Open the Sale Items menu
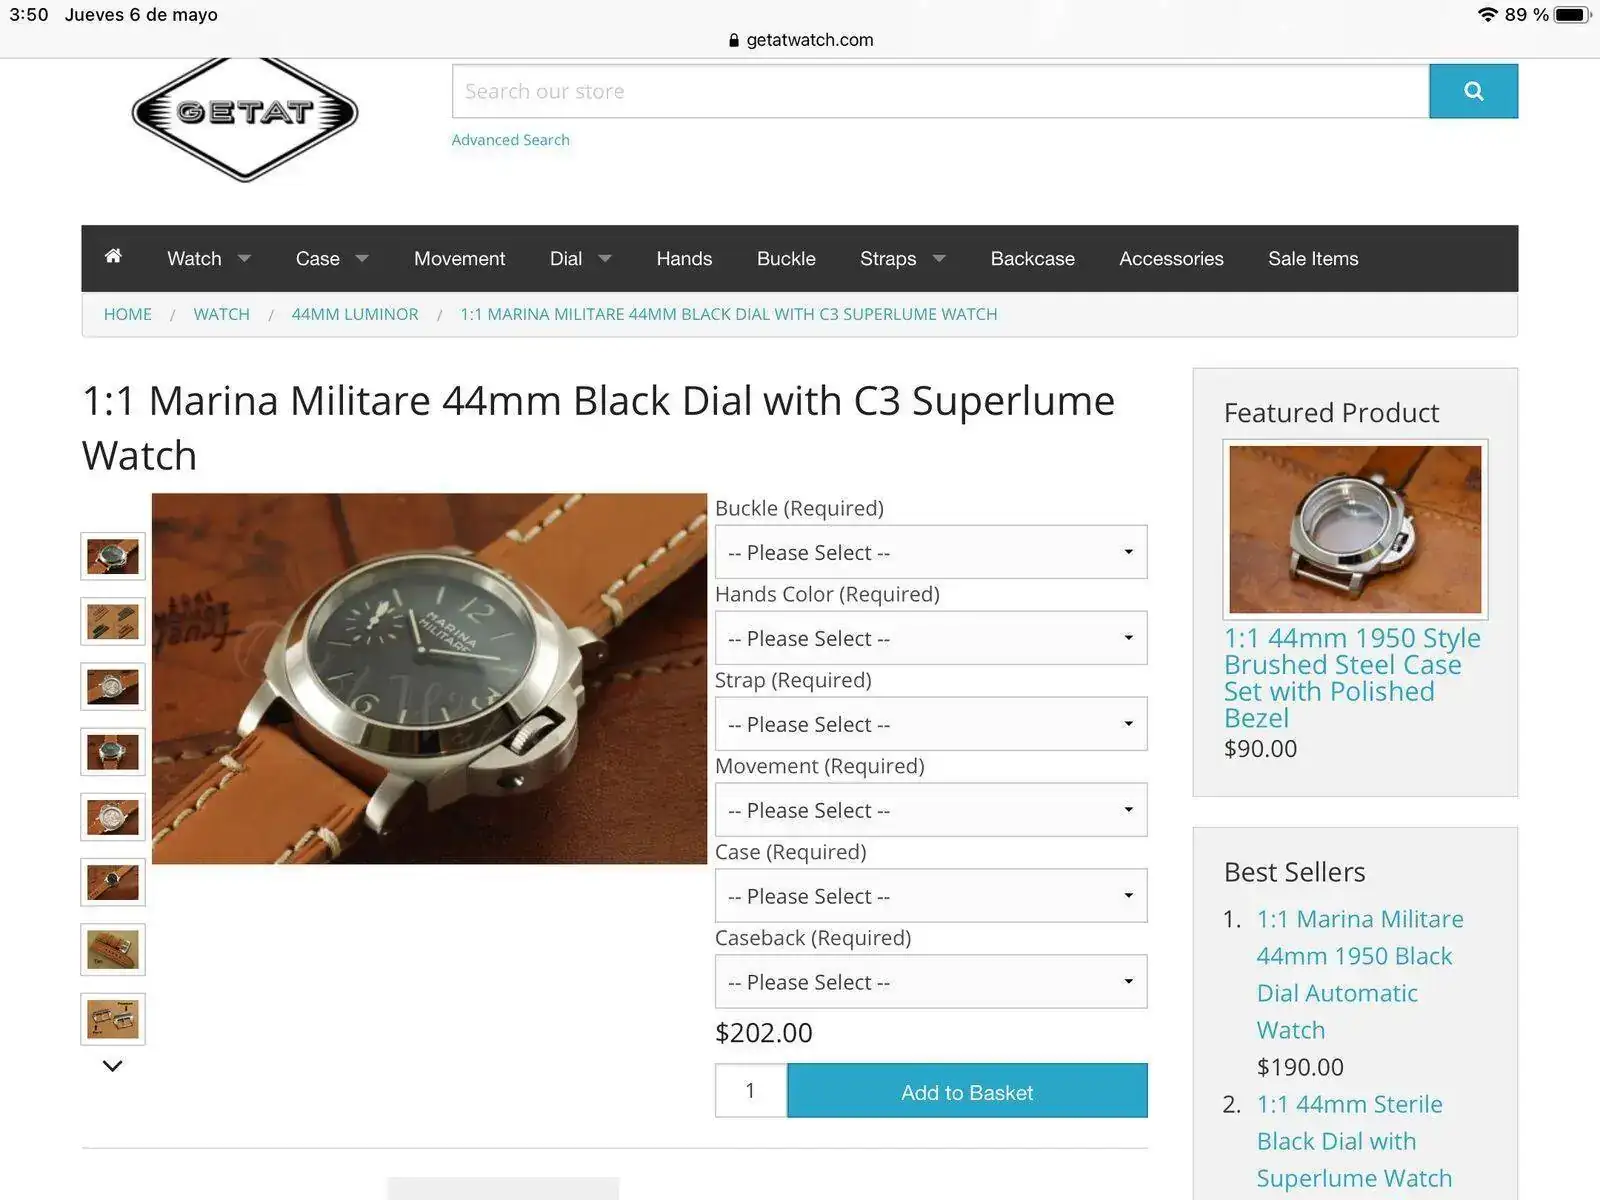1600x1200 pixels. point(1313,258)
